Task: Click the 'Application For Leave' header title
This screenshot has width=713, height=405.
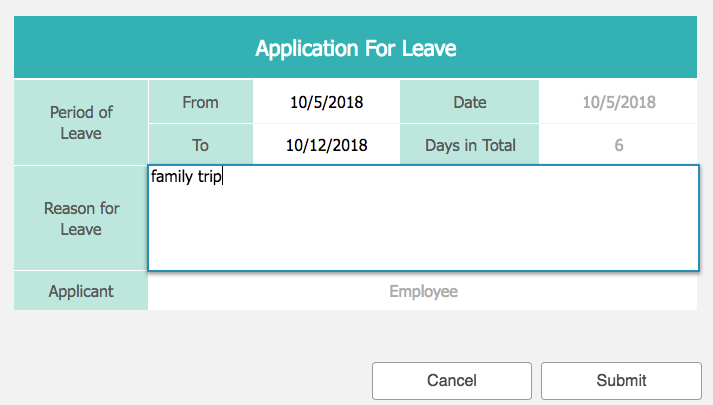Action: (x=356, y=48)
